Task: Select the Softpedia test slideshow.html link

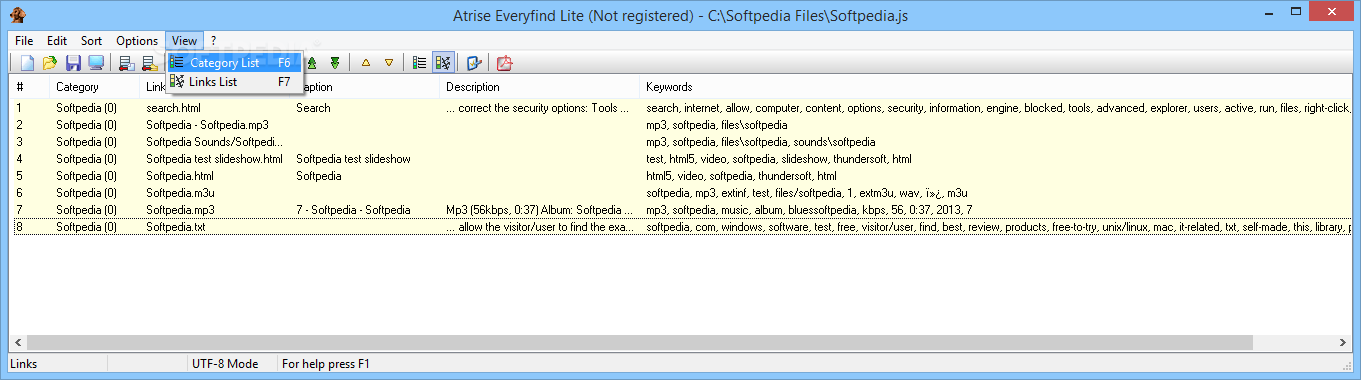Action: coord(214,159)
